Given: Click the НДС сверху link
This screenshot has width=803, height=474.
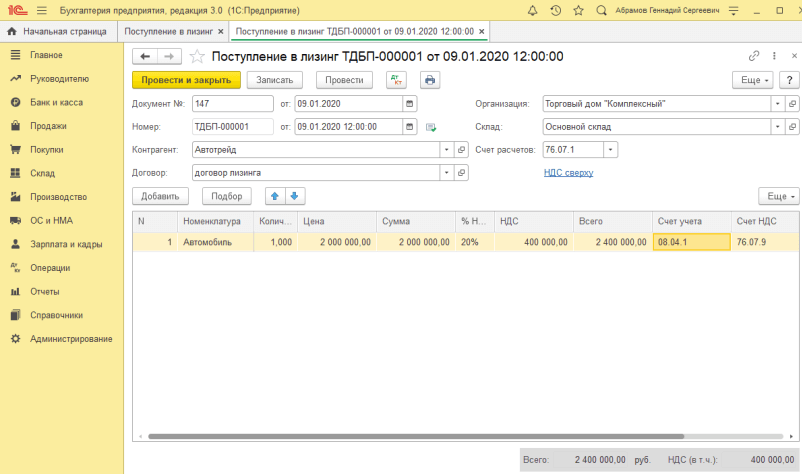Looking at the screenshot, I should pos(568,172).
